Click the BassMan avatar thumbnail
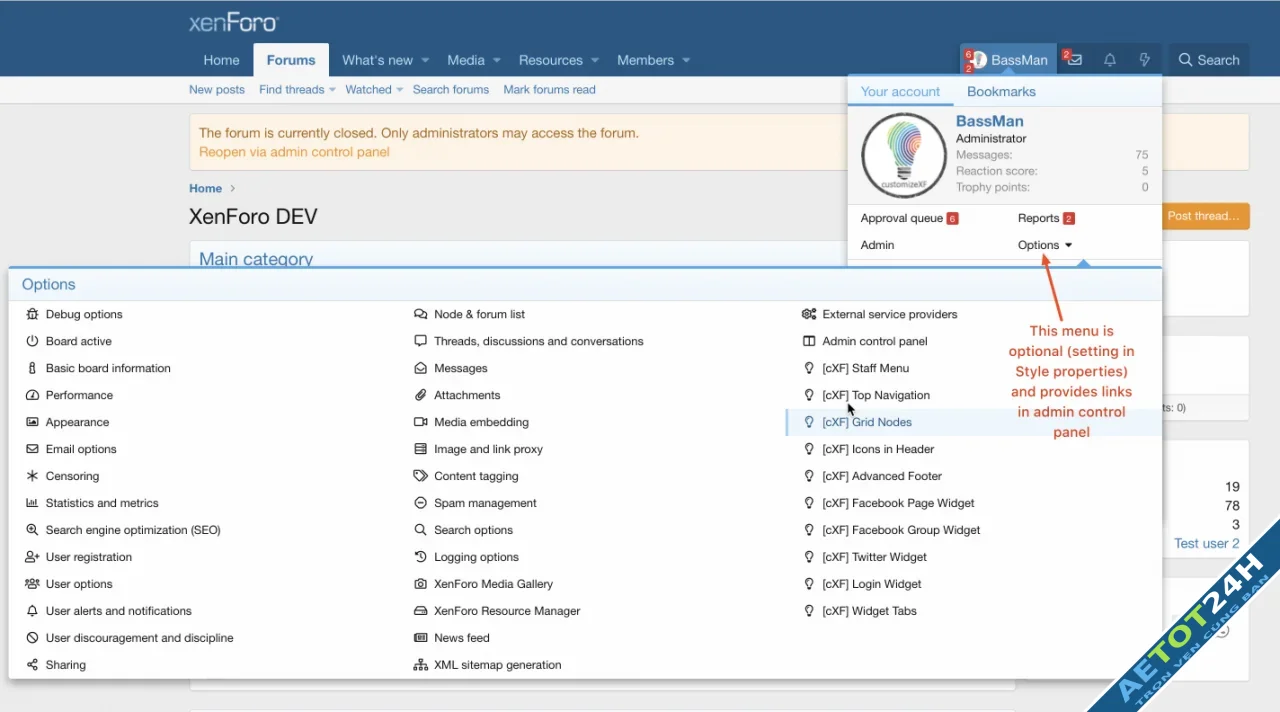Viewport: 1280px width, 712px height. point(902,155)
